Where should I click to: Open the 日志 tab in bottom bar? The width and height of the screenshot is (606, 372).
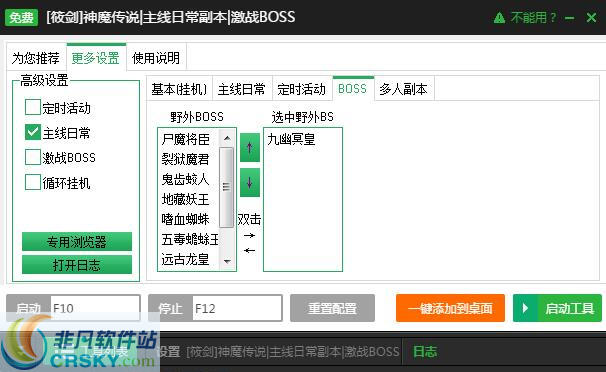[x=425, y=352]
